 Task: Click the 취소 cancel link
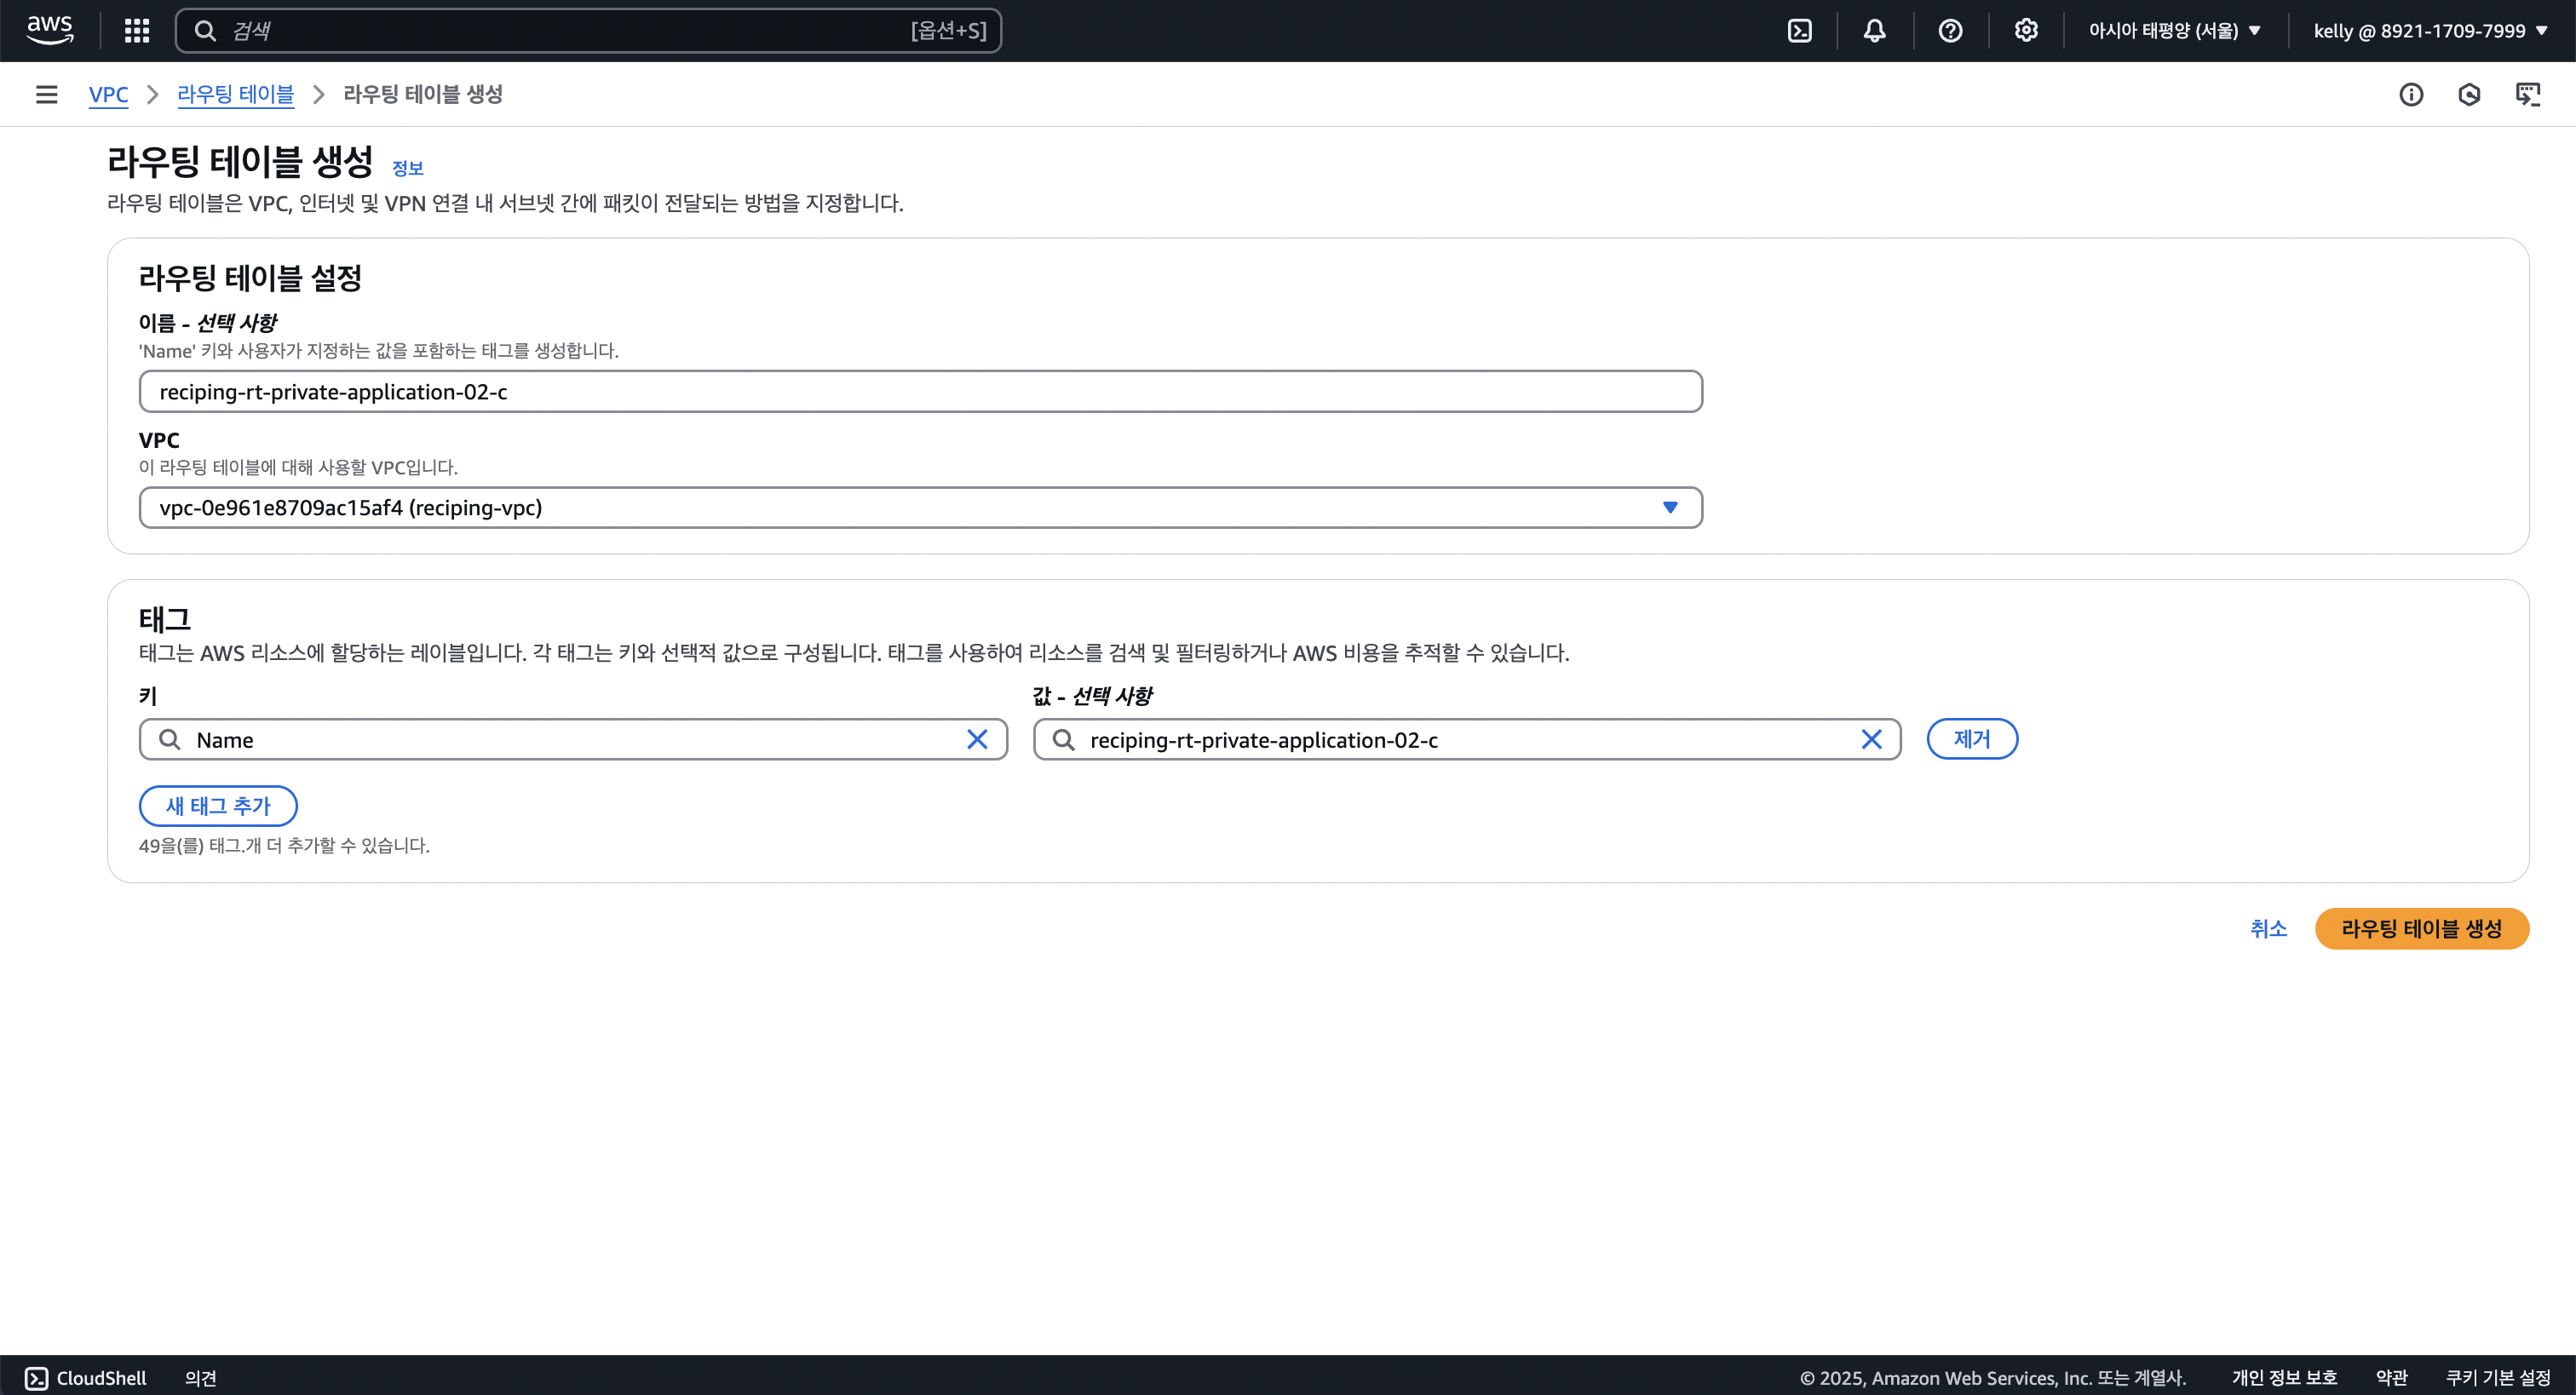pos(2268,928)
